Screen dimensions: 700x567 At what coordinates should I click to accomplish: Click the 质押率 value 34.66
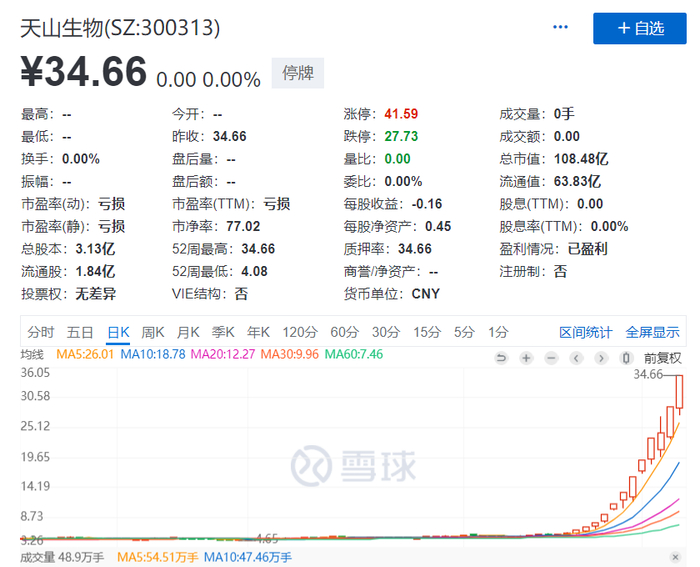point(415,249)
